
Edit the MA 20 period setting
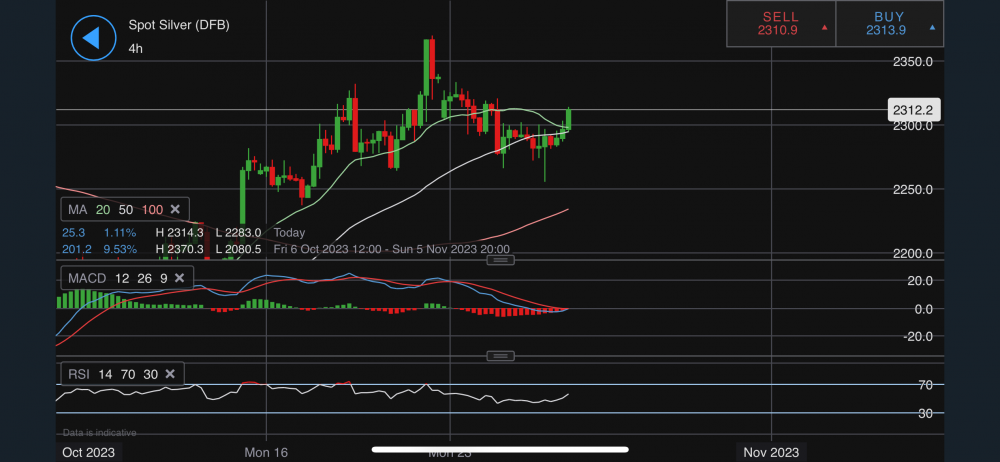pyautogui.click(x=103, y=209)
